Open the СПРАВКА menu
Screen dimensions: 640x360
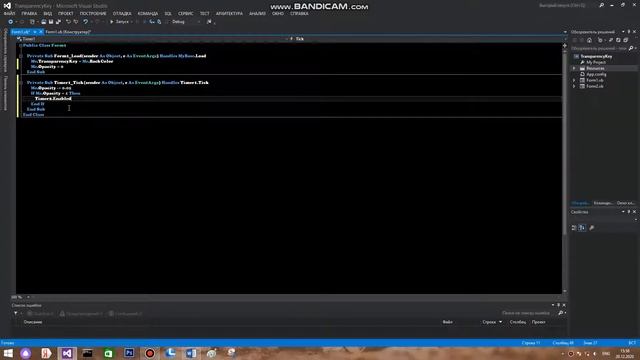299,13
